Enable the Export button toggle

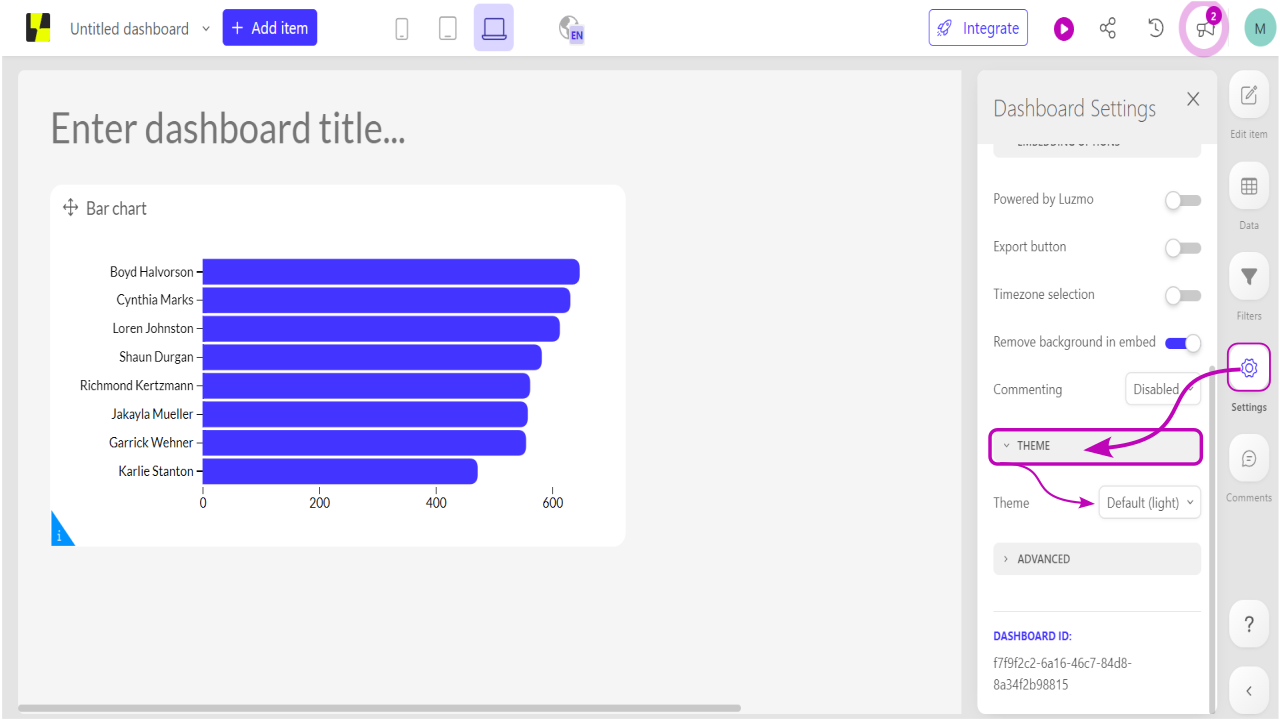click(1182, 248)
